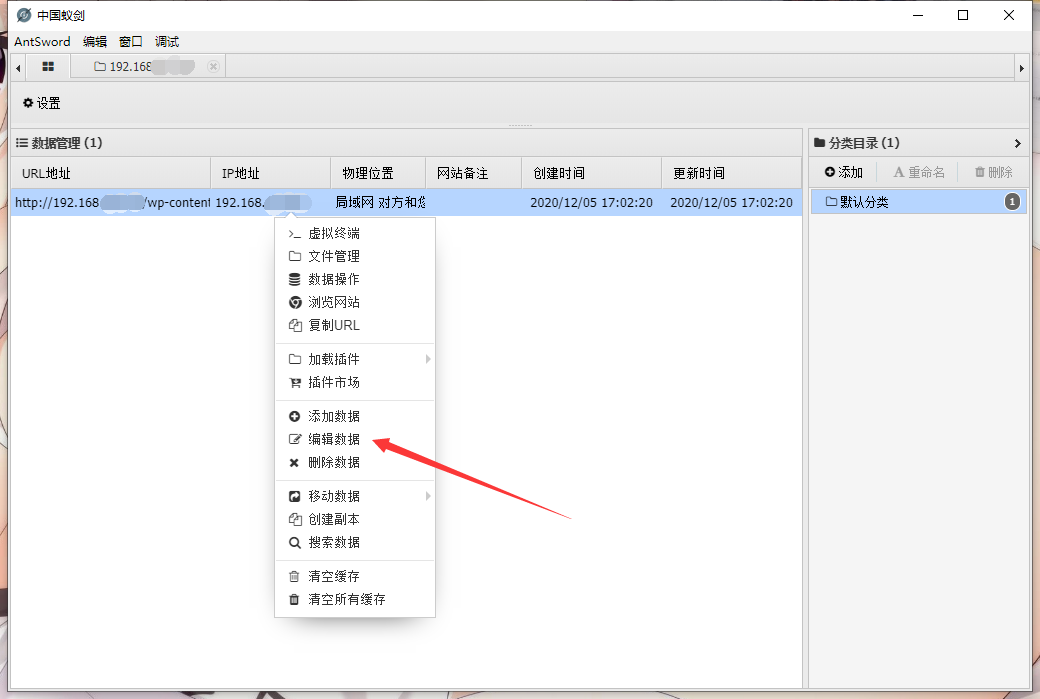Click the 移动数据 share icon
This screenshot has height=699, width=1040.
point(294,496)
